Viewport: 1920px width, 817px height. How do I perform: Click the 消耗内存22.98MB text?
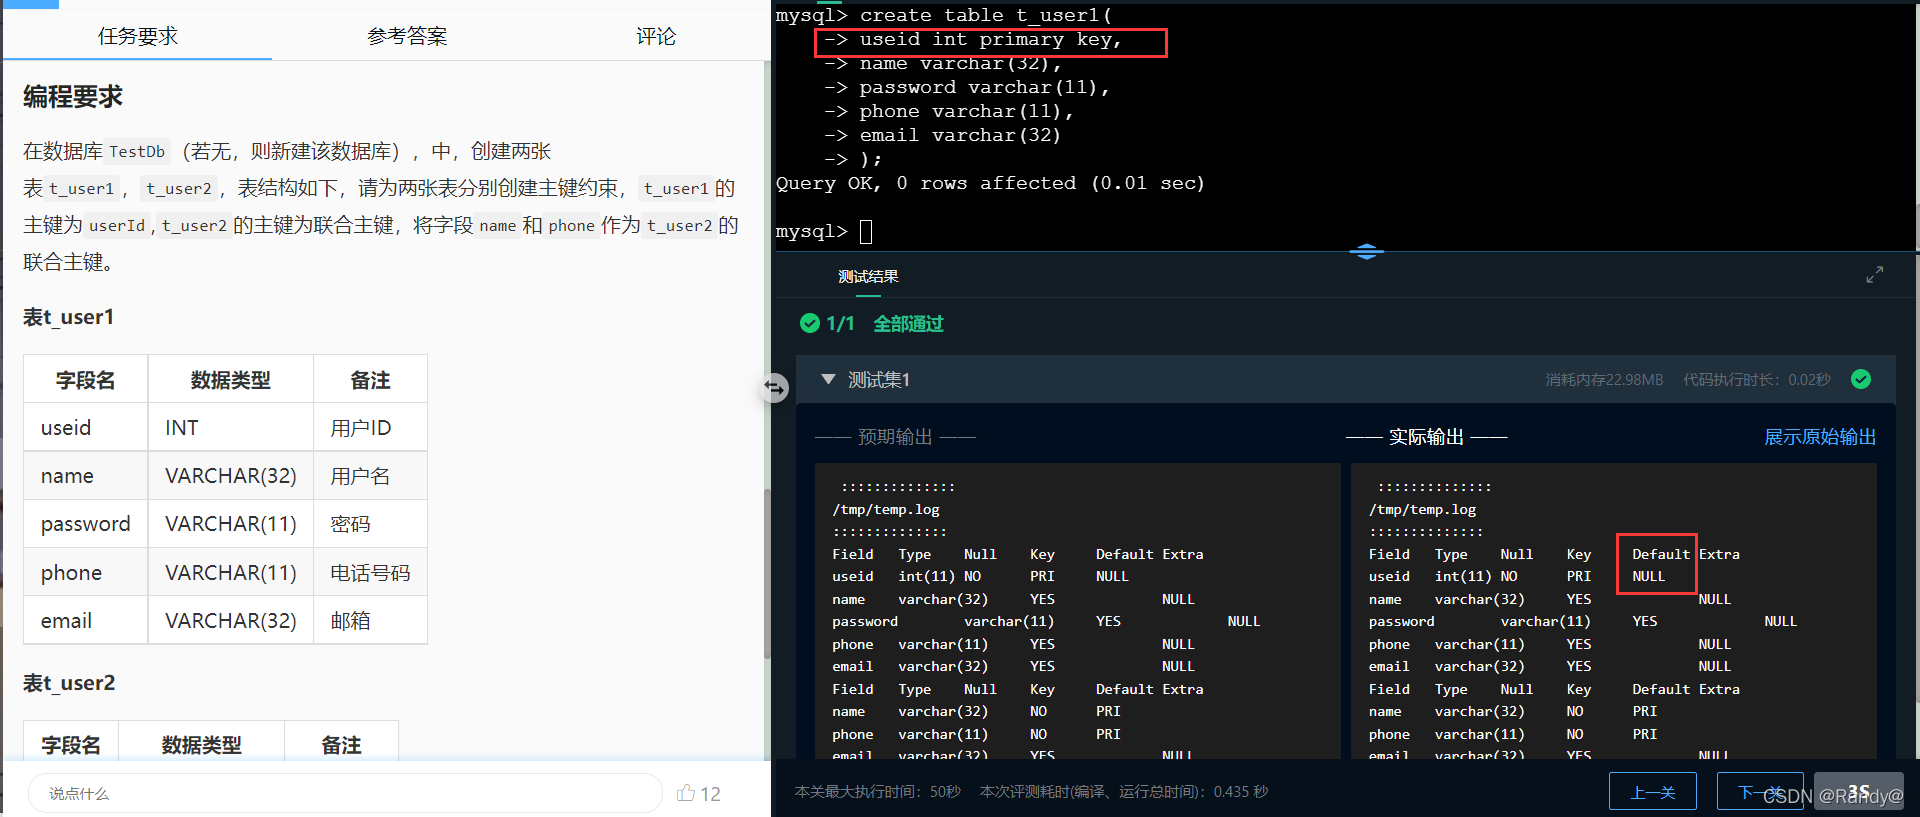1604,380
